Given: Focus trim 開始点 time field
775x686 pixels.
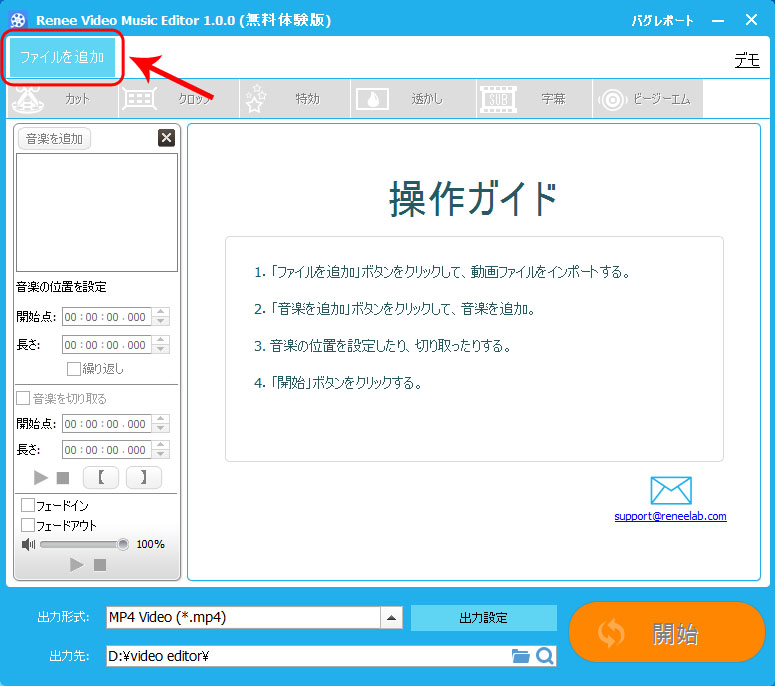Looking at the screenshot, I should [107, 424].
